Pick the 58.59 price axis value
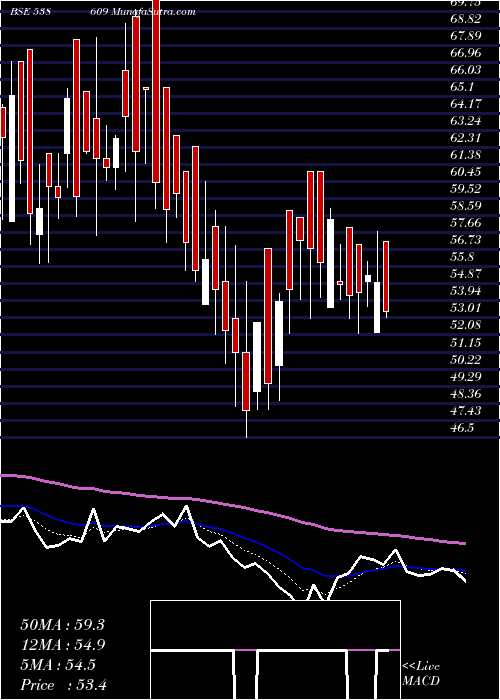Screen dimensions: 500x700 click(x=466, y=205)
